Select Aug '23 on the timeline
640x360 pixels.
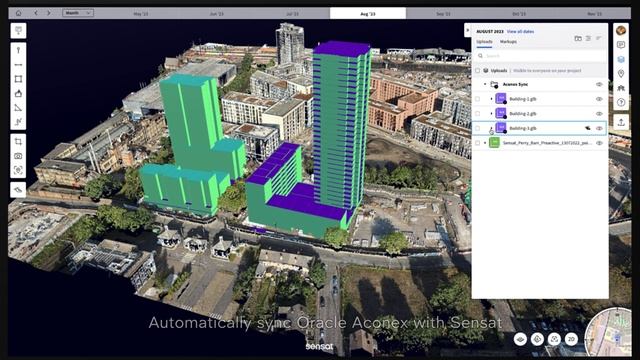tap(368, 13)
